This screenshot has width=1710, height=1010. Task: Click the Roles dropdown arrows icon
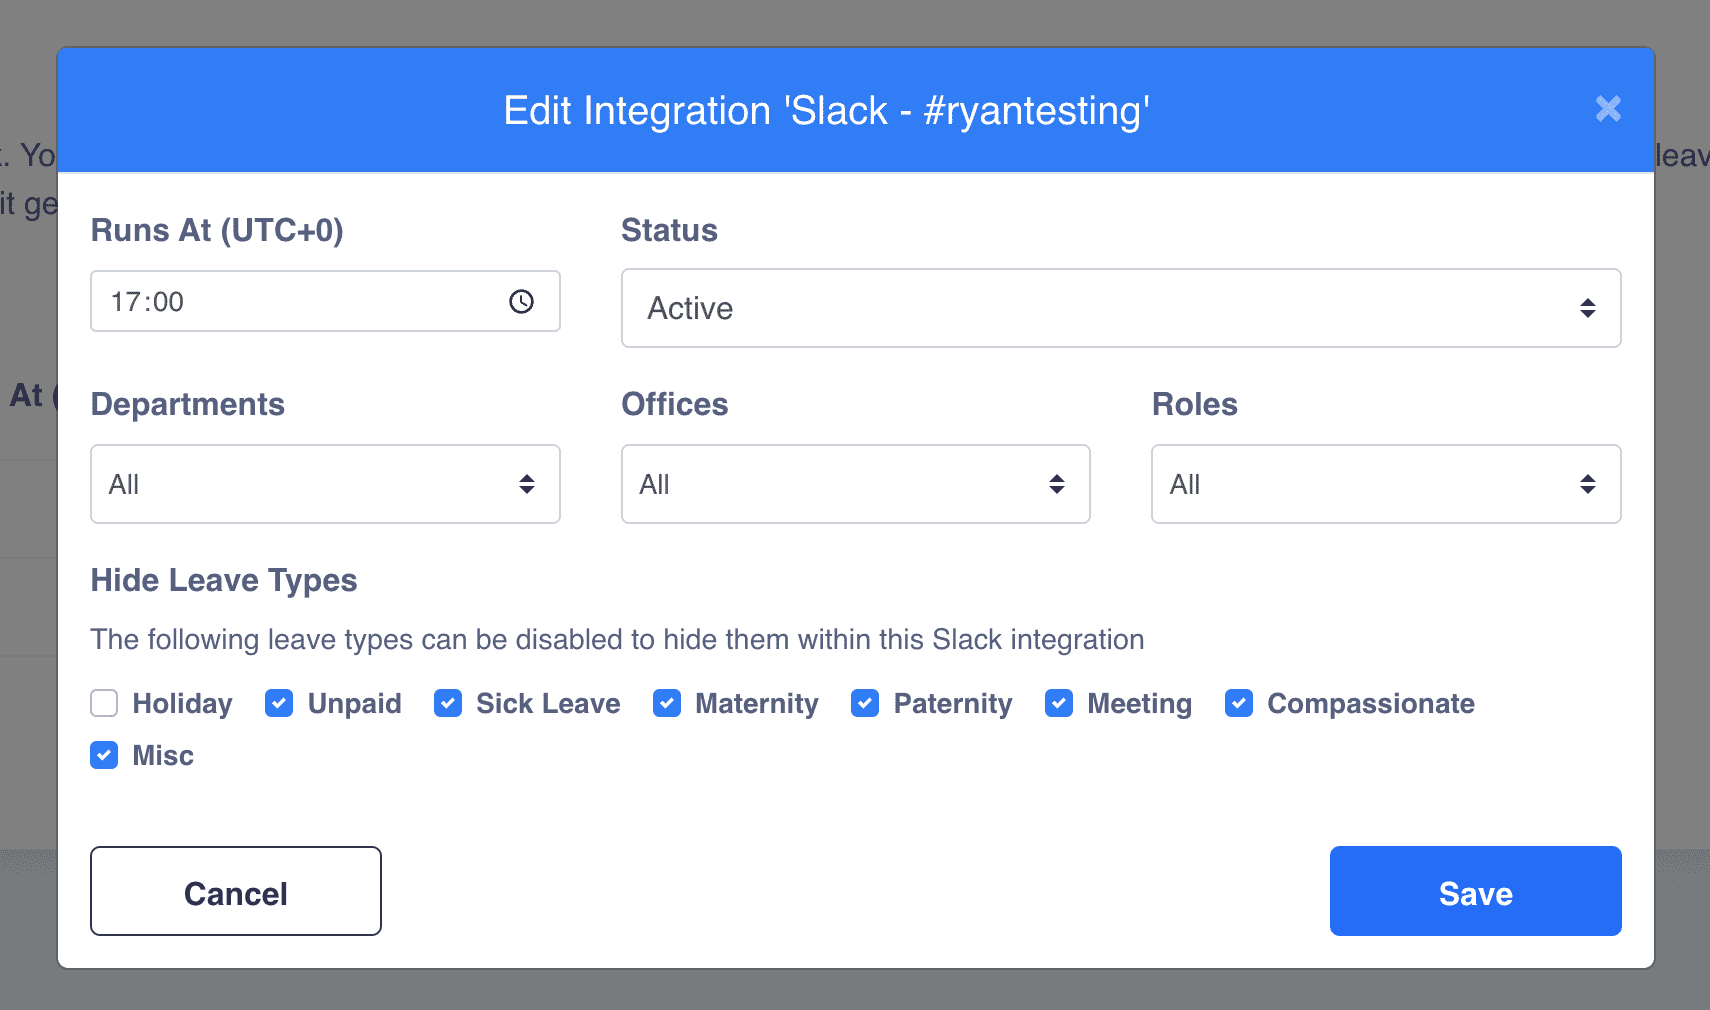(x=1587, y=484)
